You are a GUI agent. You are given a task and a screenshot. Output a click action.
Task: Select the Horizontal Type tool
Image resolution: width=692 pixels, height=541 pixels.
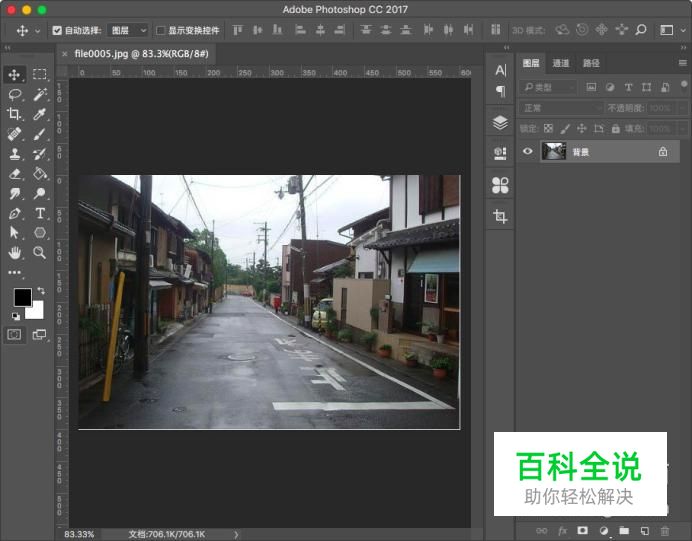pos(40,213)
